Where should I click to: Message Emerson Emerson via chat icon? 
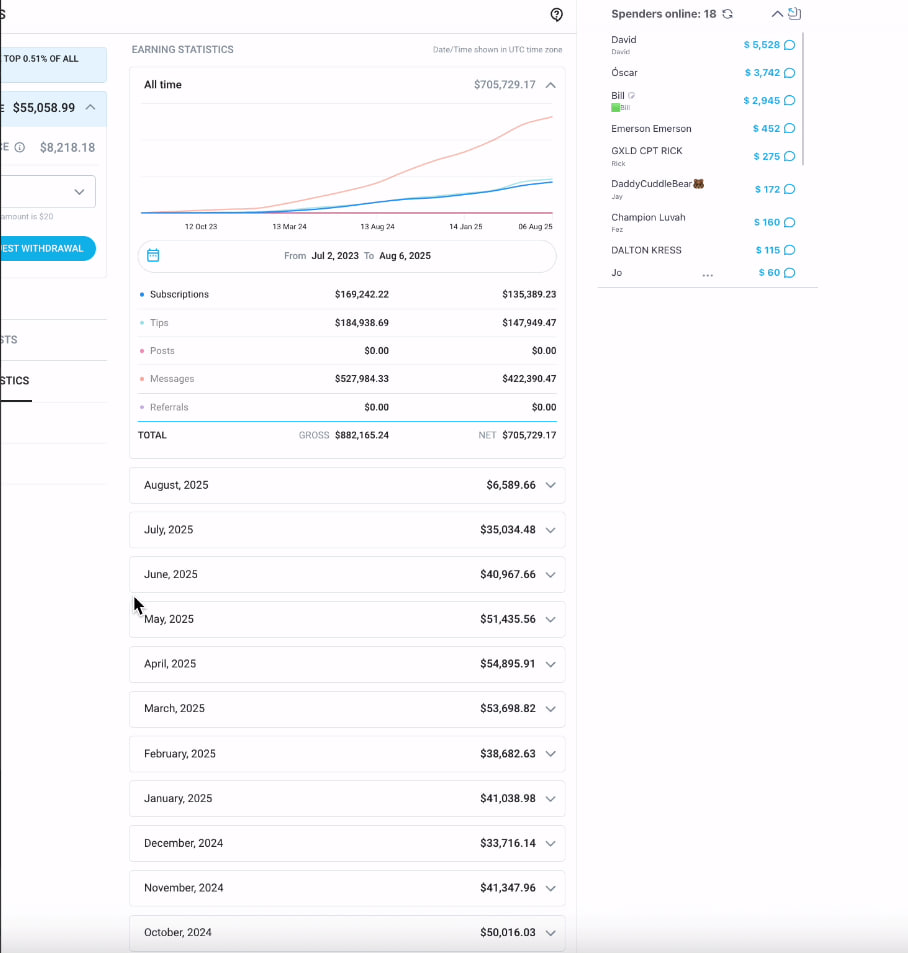789,129
